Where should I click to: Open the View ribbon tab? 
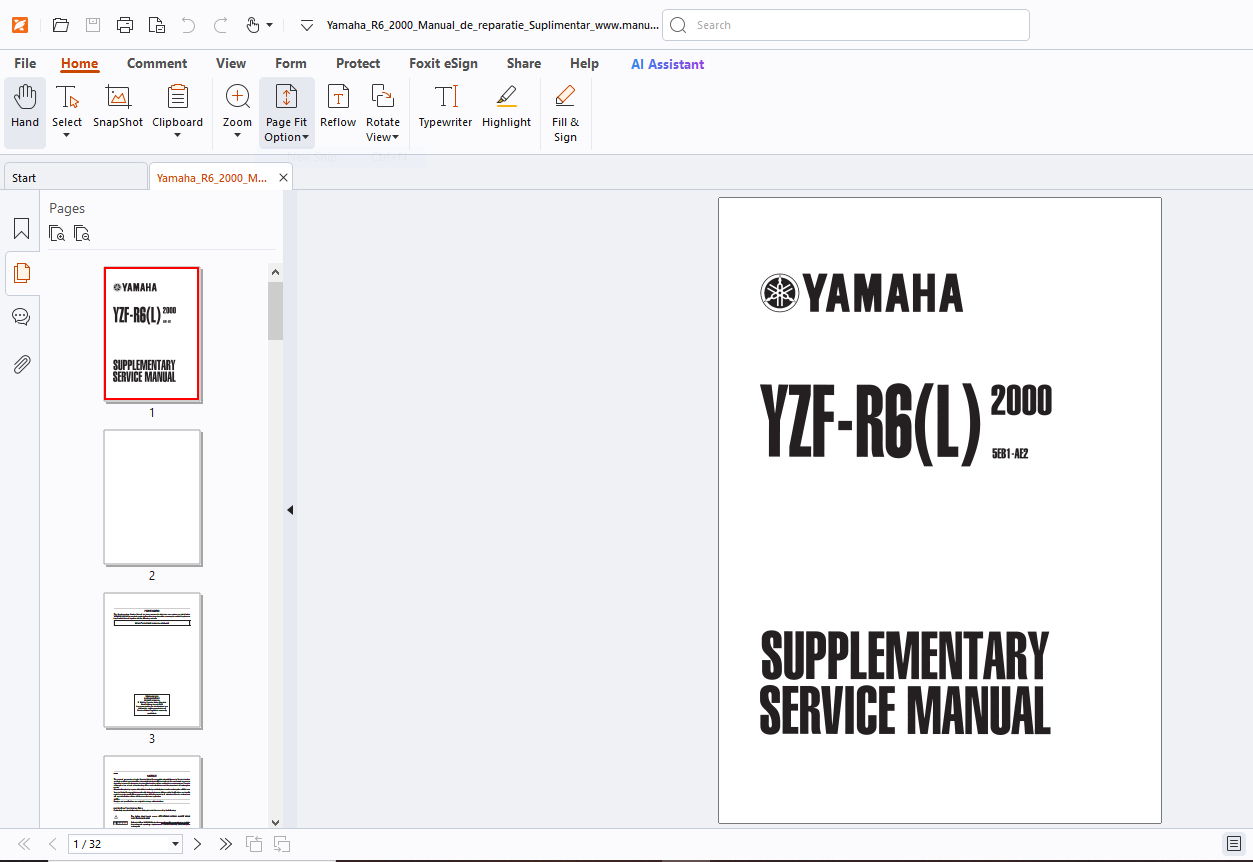pos(231,63)
